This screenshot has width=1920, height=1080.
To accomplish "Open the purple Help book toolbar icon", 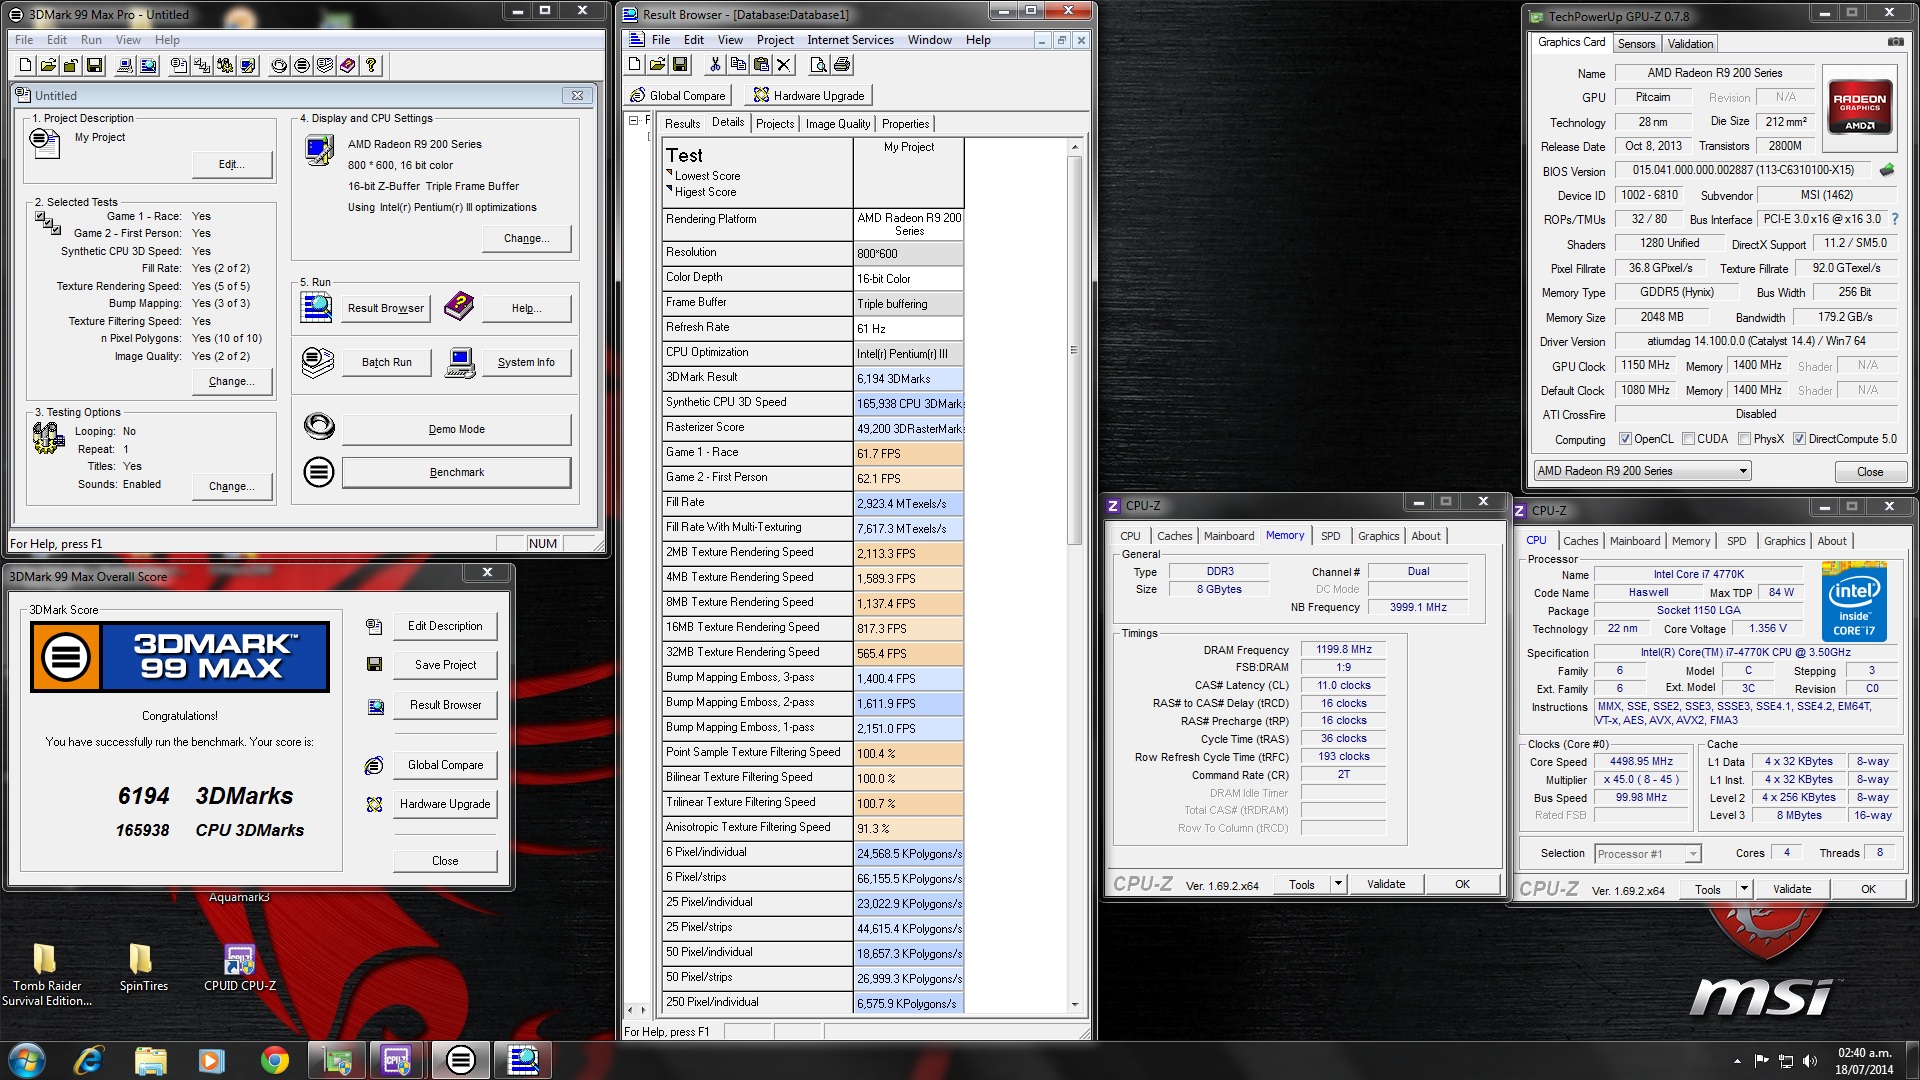I will pos(348,65).
